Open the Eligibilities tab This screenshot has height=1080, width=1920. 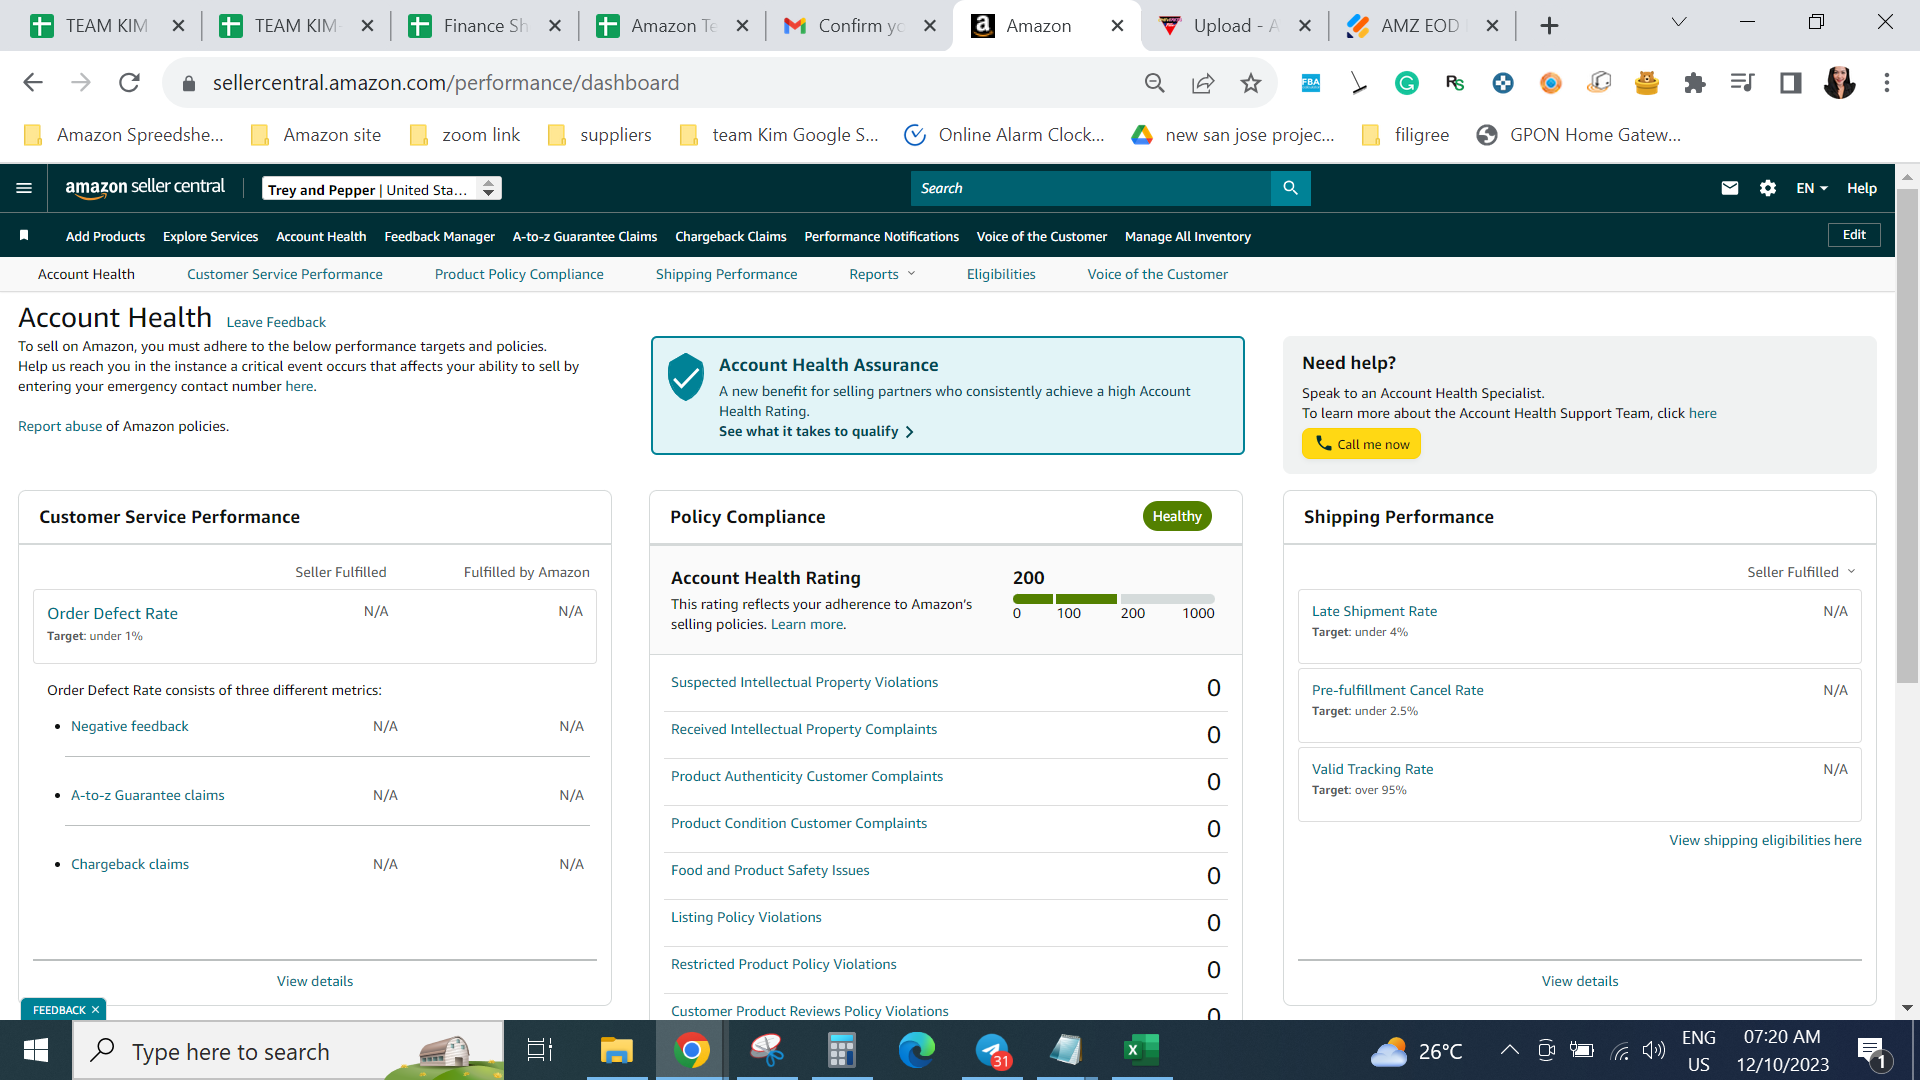[1001, 274]
